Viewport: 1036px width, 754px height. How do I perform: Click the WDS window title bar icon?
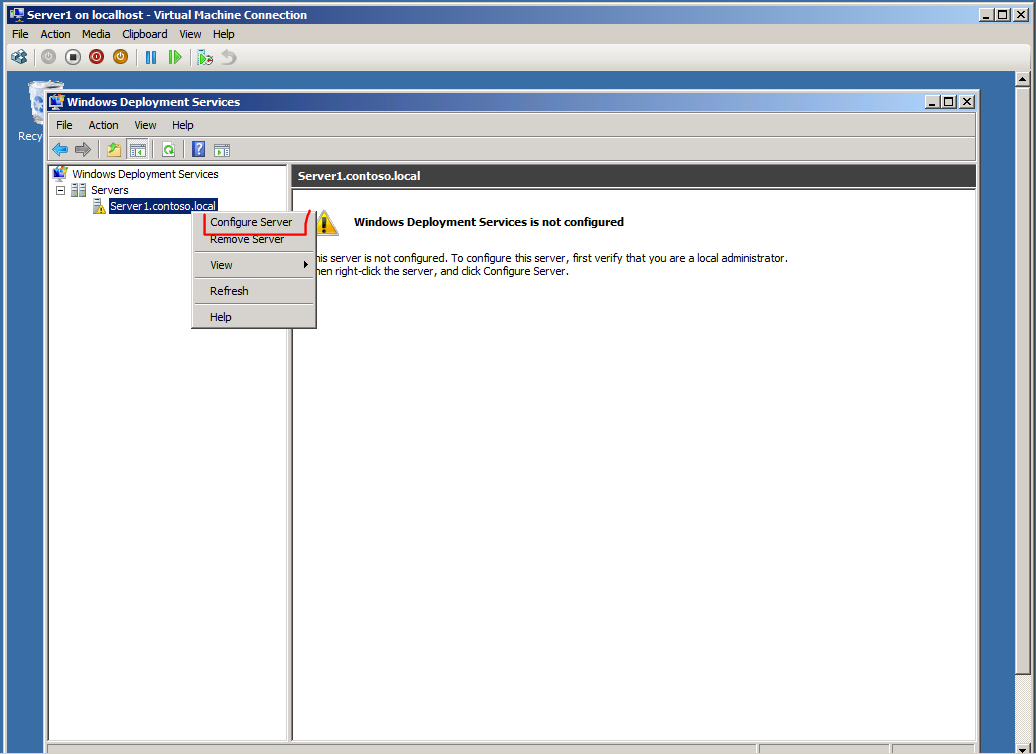(57, 102)
